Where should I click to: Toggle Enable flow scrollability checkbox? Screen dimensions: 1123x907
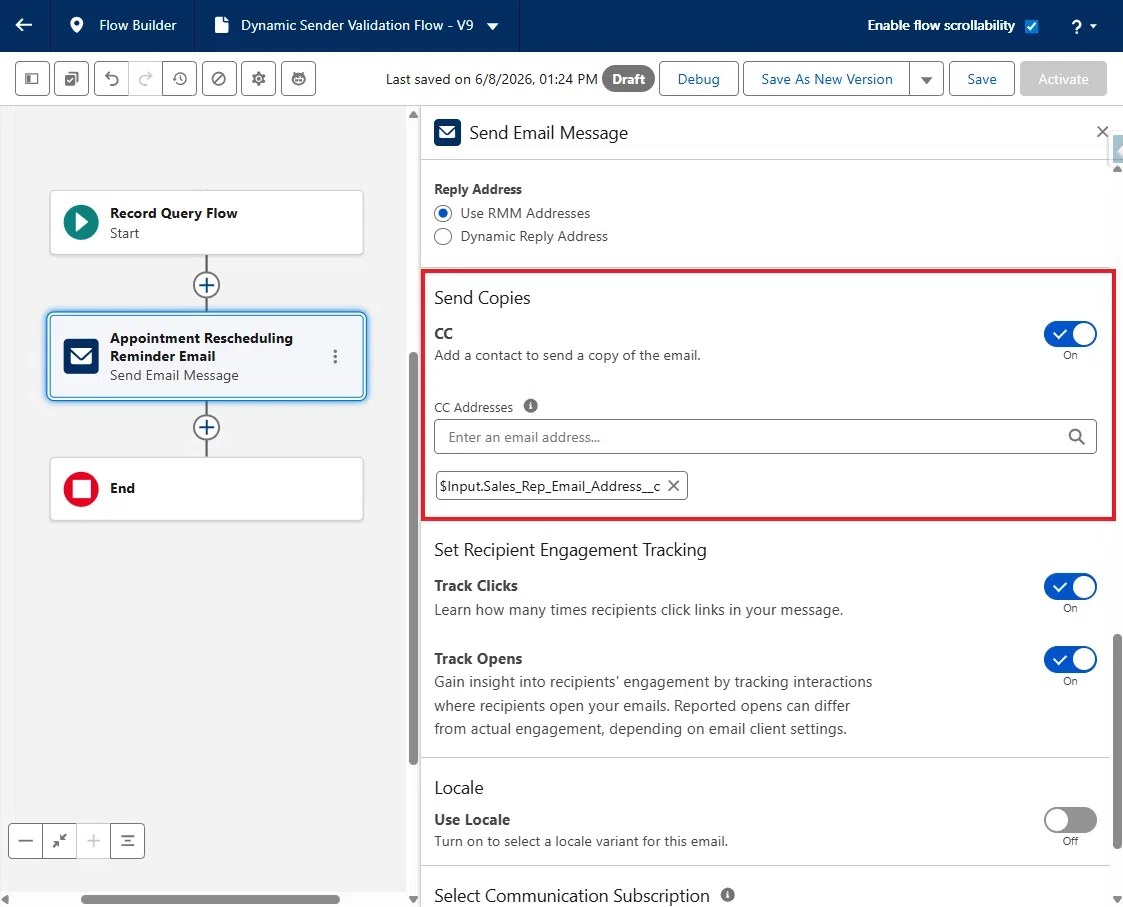pyautogui.click(x=1031, y=27)
